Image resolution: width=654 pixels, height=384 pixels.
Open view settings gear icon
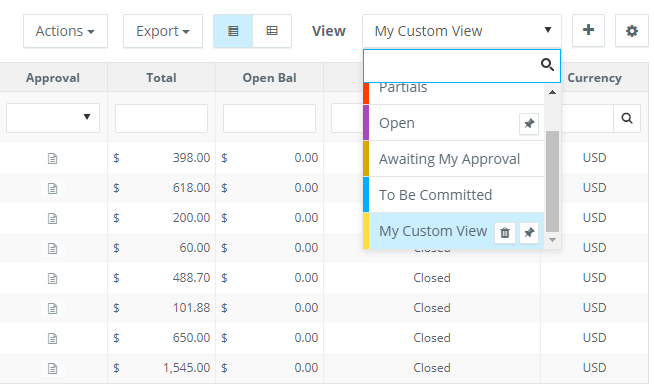tap(632, 30)
